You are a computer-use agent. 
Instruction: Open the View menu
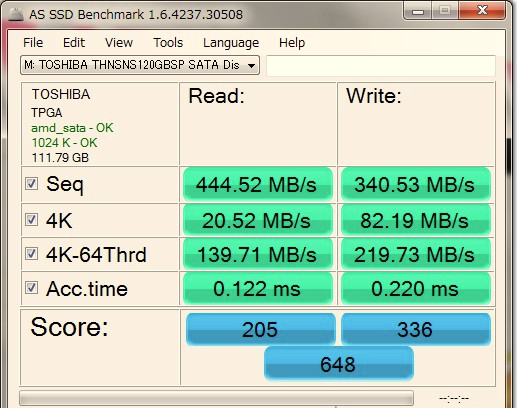(x=119, y=43)
